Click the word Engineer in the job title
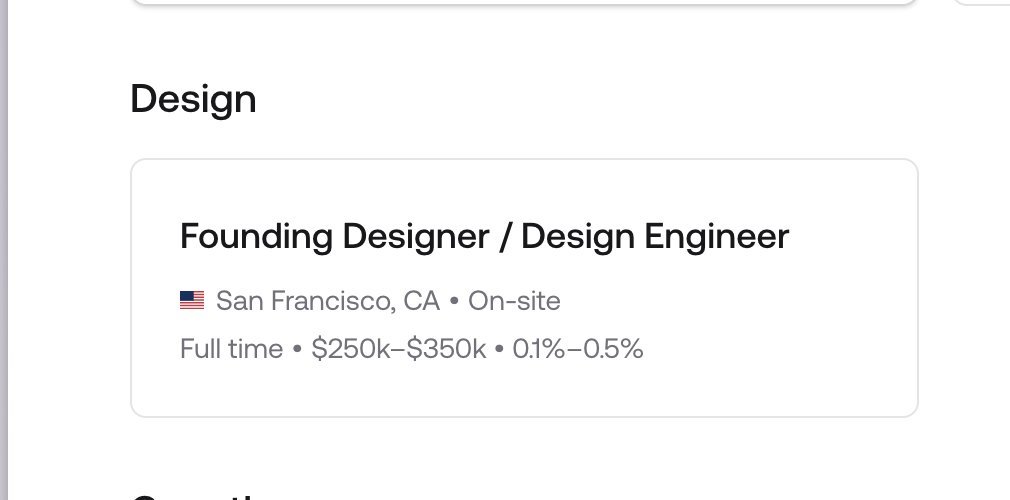Viewport: 1010px width, 500px height. (716, 237)
